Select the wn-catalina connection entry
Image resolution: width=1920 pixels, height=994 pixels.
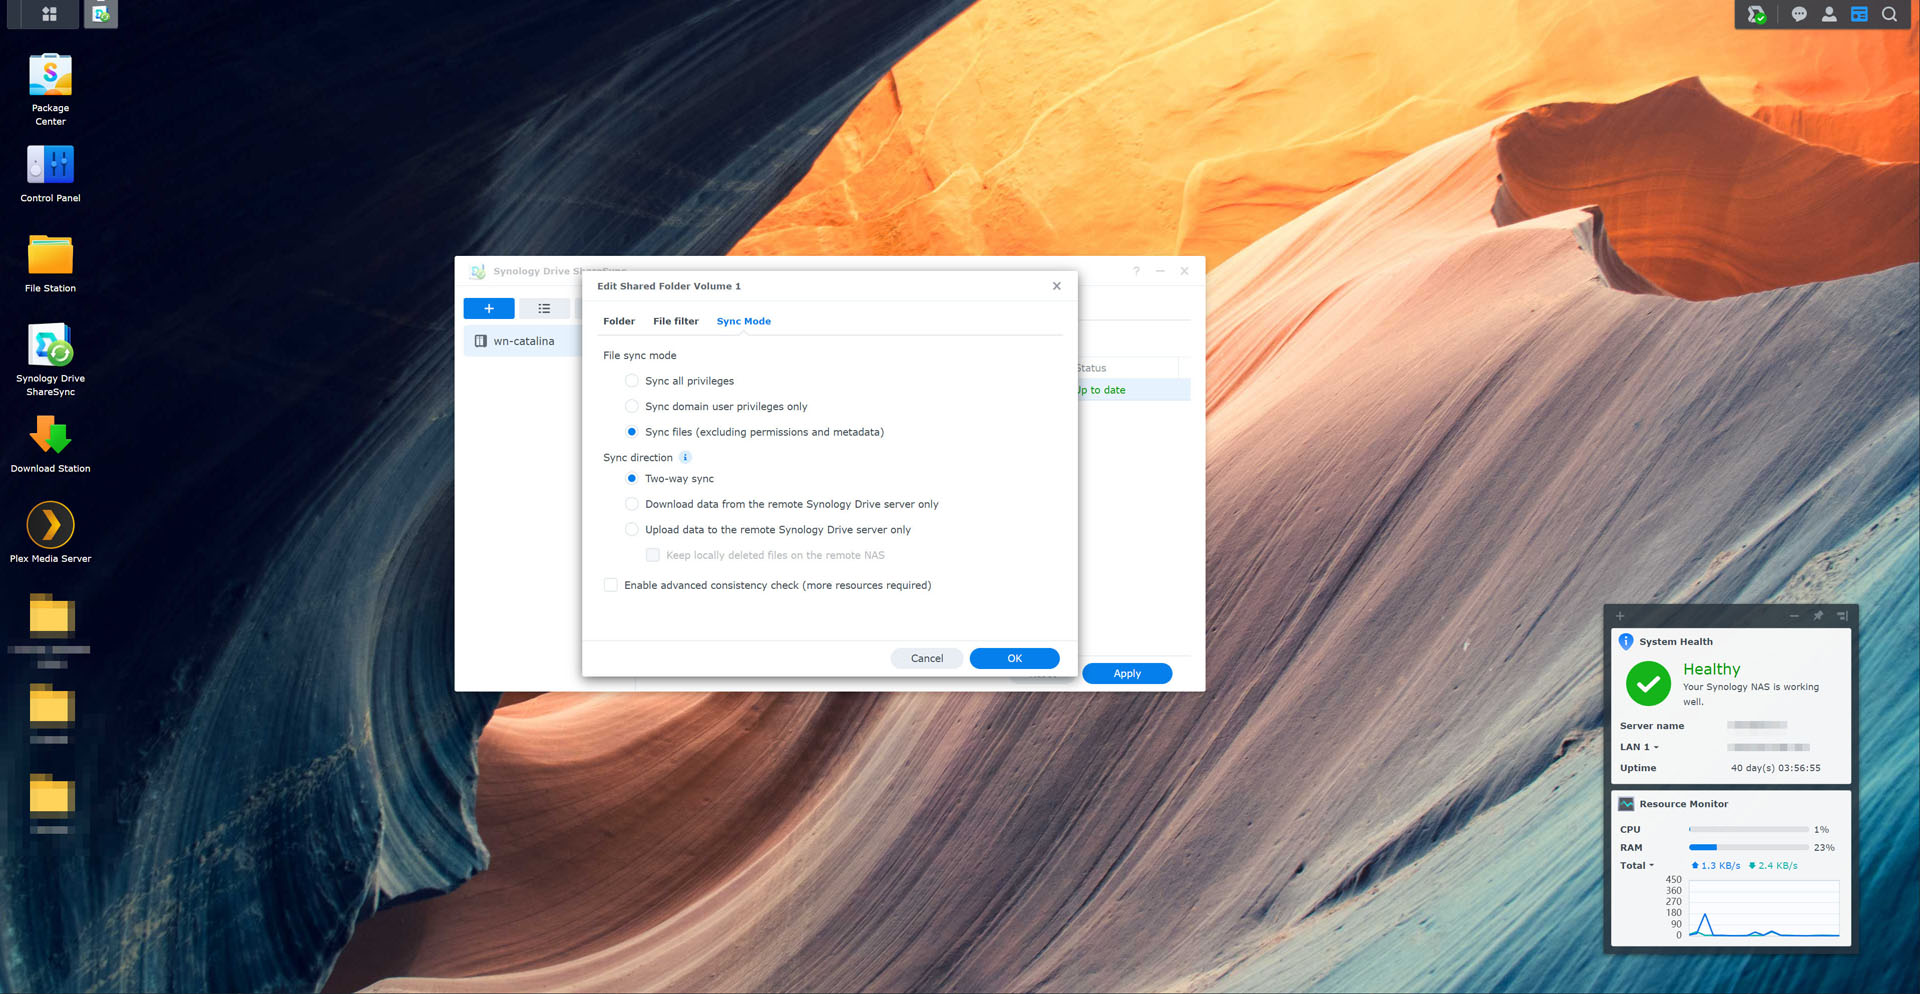[x=522, y=341]
